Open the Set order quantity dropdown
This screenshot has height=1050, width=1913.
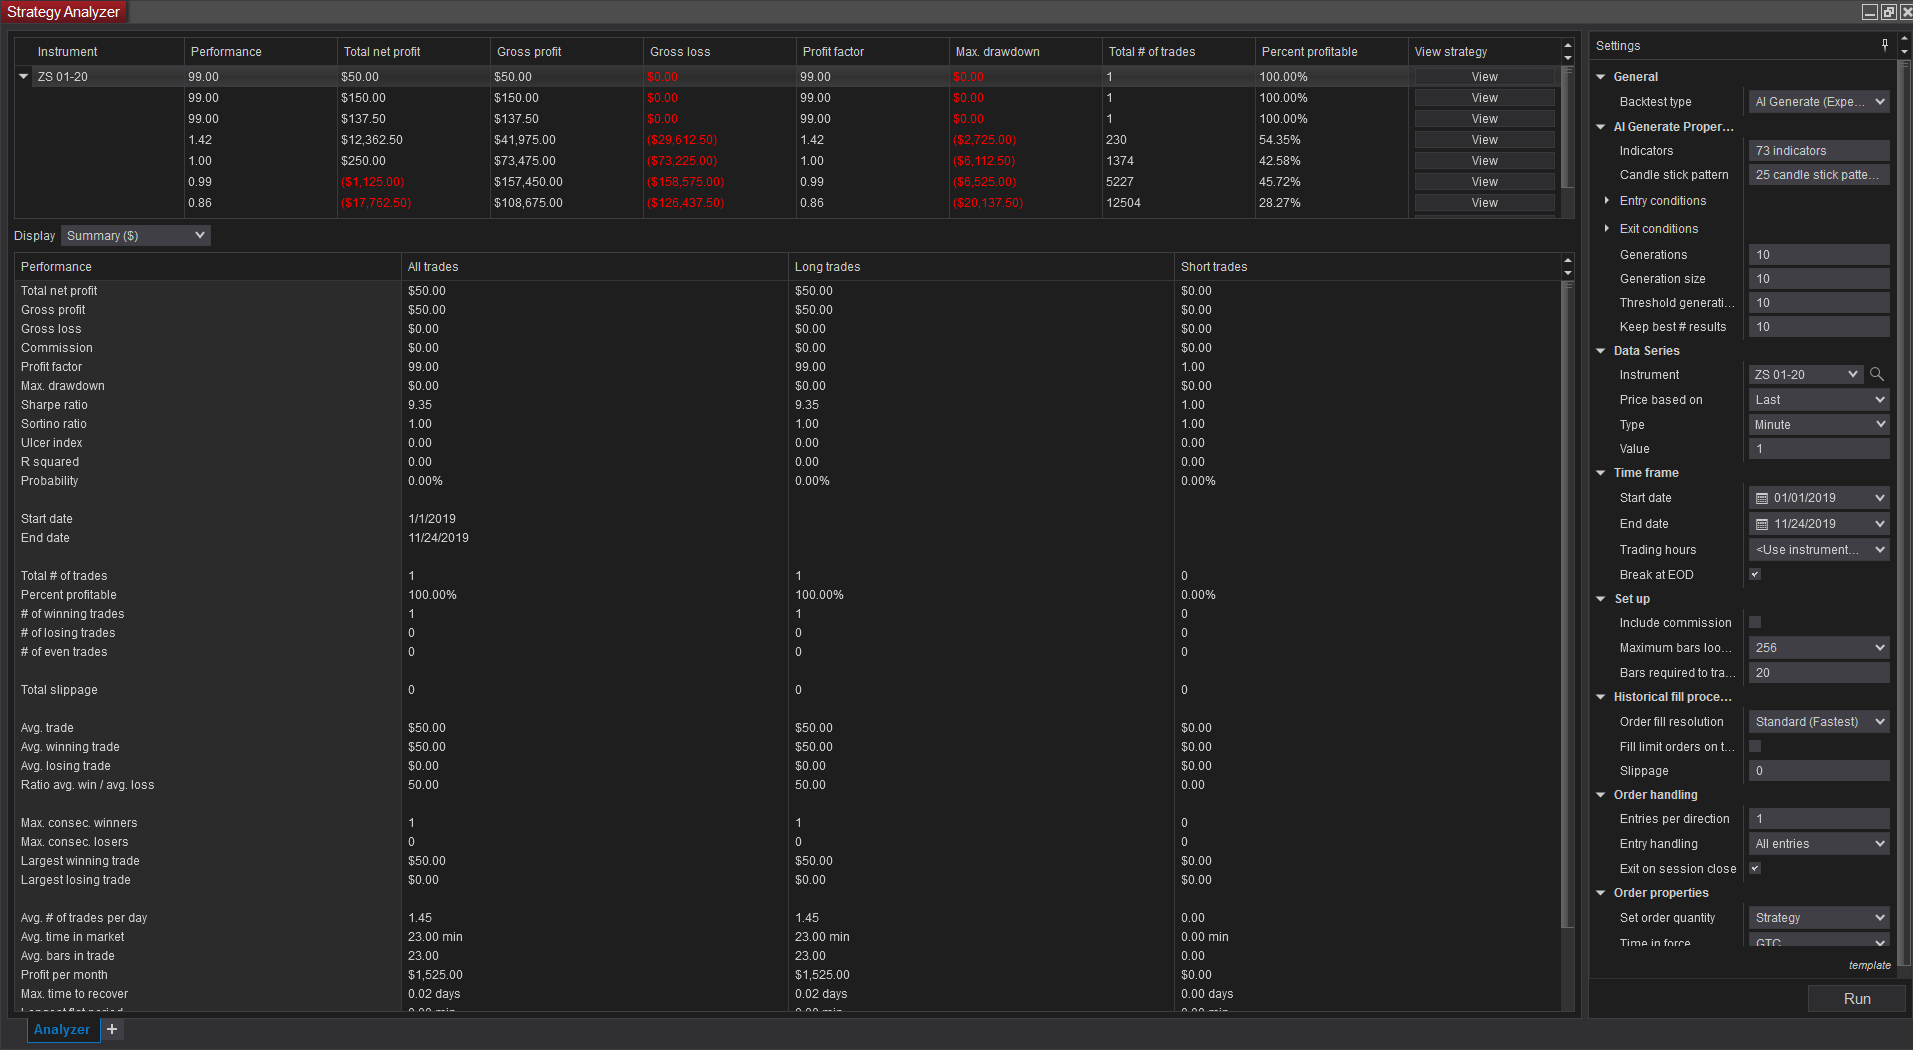pos(1819,918)
